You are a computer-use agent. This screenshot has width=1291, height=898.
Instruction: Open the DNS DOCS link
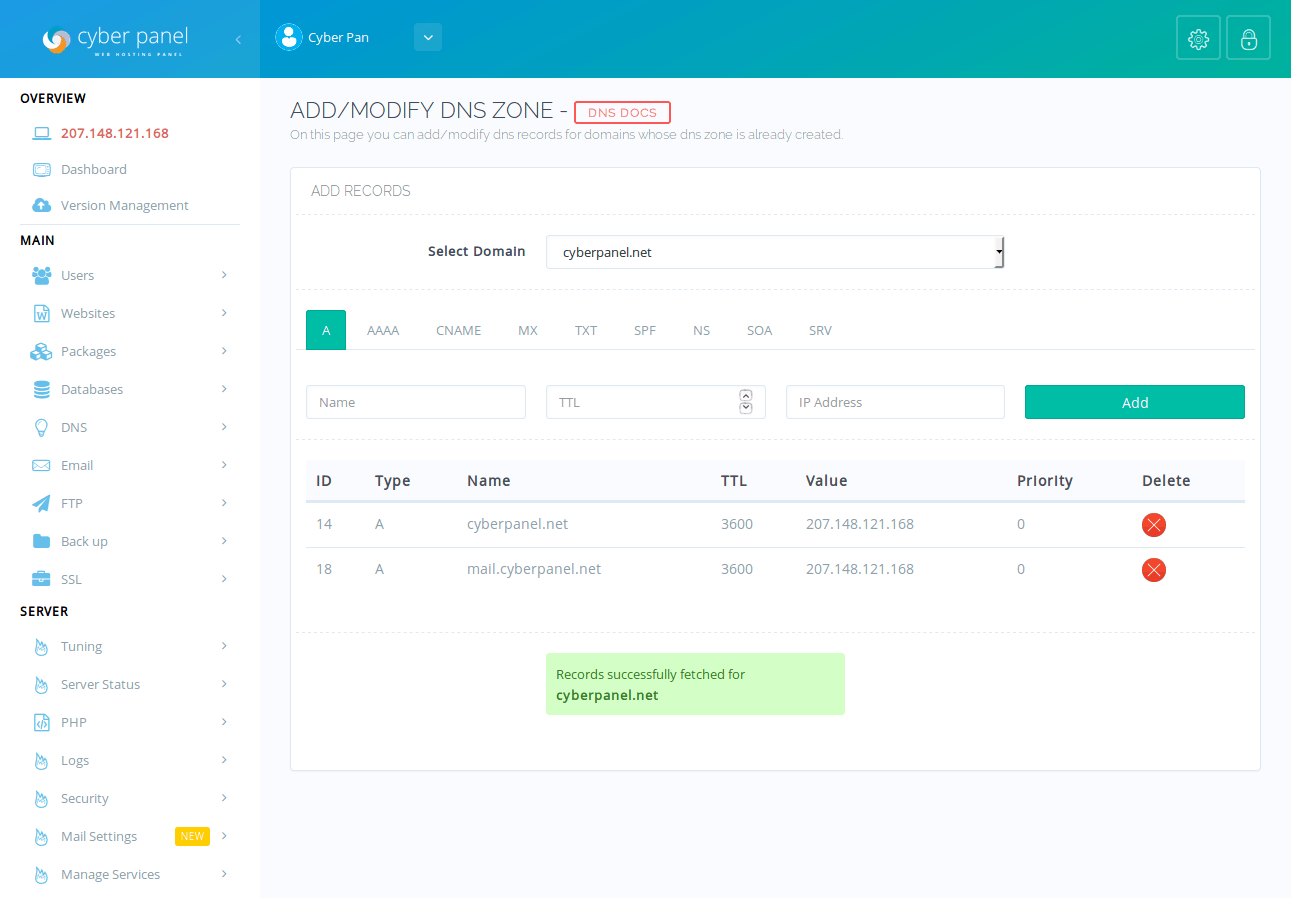click(622, 112)
